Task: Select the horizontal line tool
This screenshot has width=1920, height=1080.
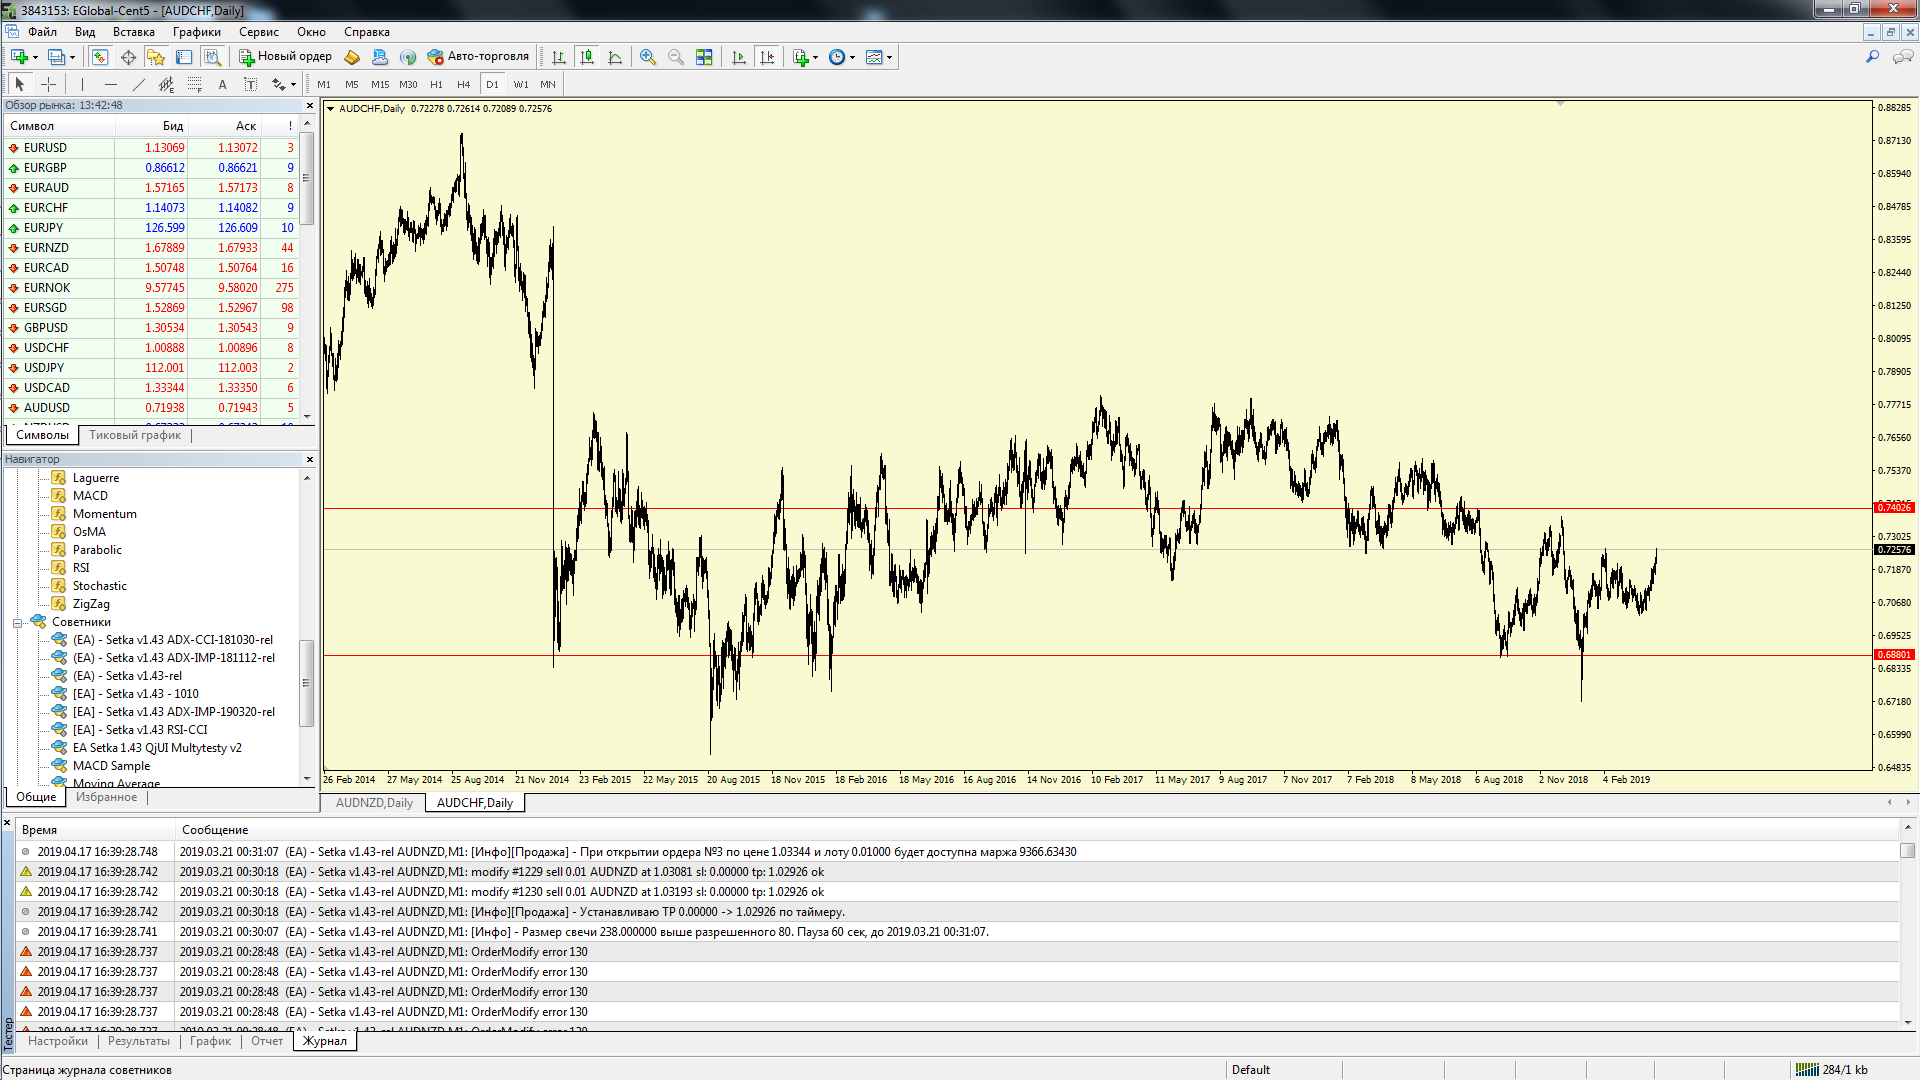Action: (110, 84)
